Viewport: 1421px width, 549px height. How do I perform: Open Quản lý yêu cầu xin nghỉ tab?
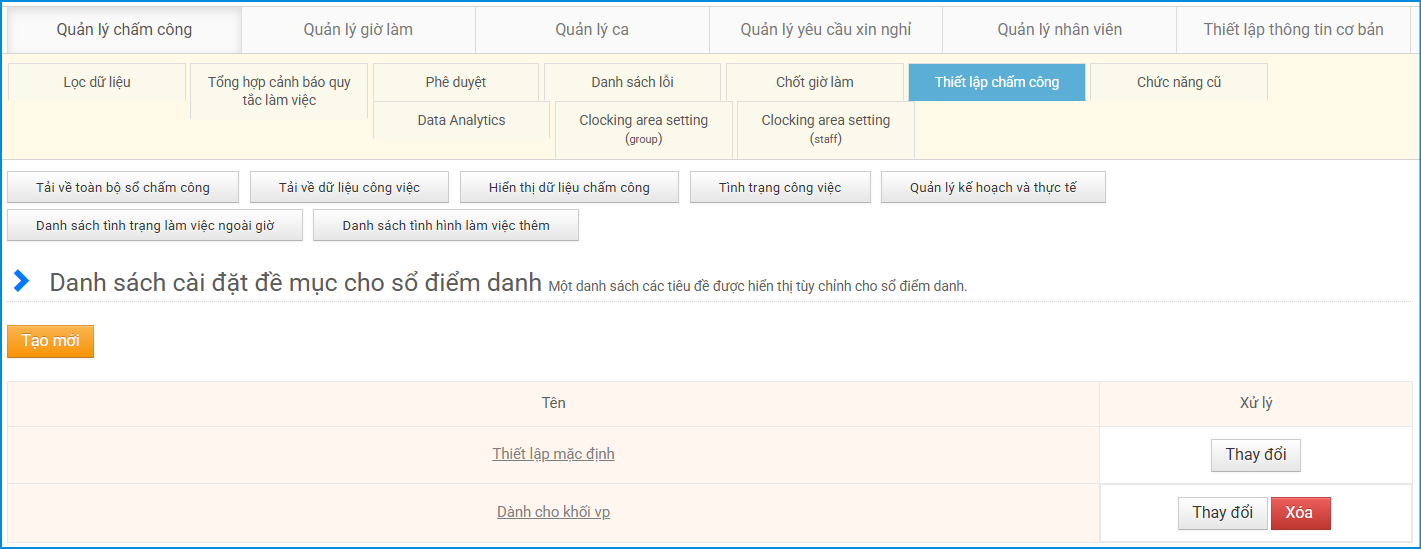(x=826, y=29)
